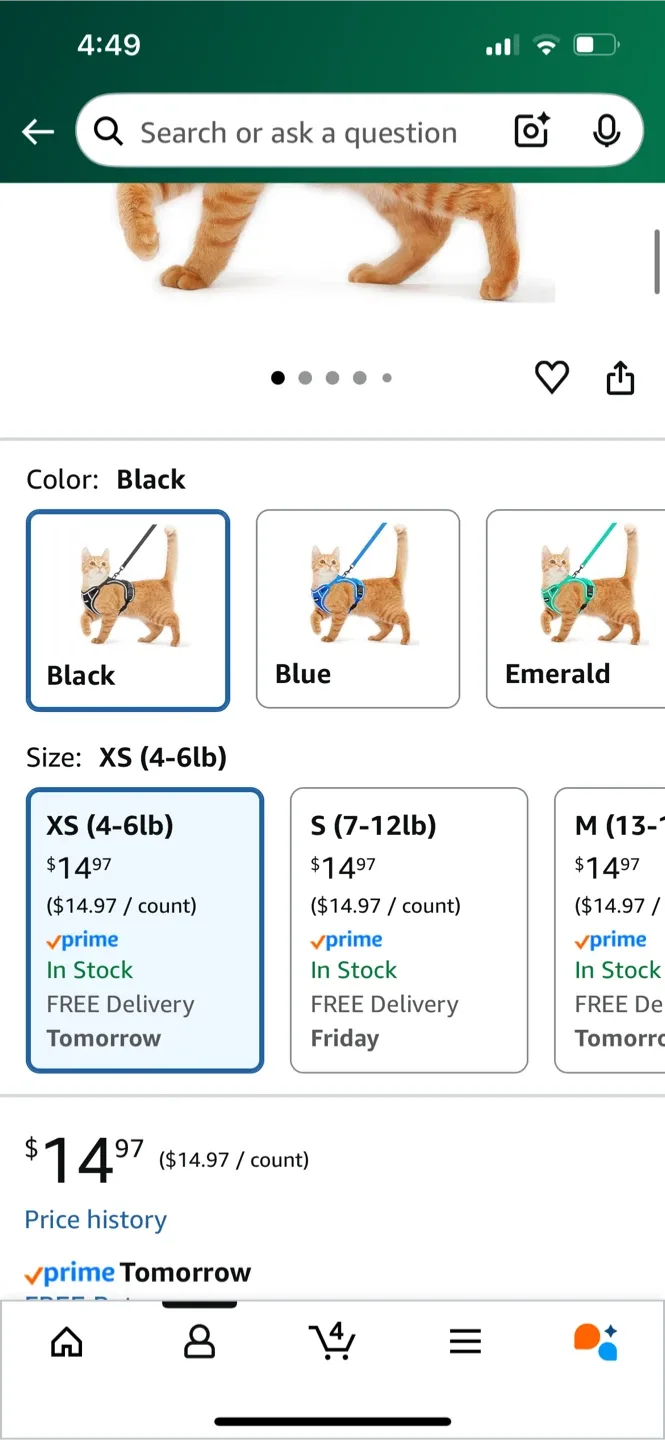Select the Emerald color option
This screenshot has height=1440, width=665.
(x=586, y=608)
